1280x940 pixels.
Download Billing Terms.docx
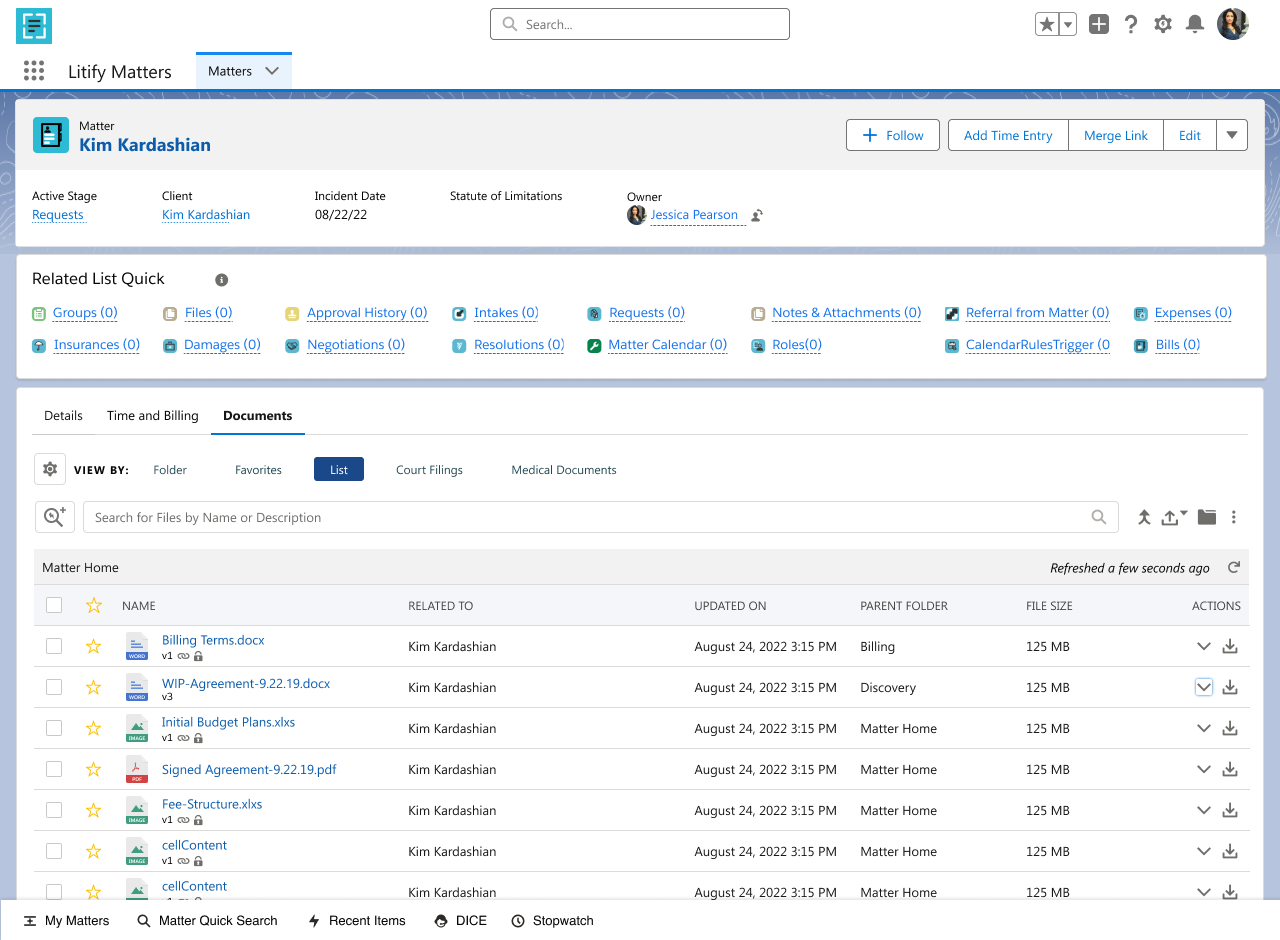pyautogui.click(x=1230, y=646)
